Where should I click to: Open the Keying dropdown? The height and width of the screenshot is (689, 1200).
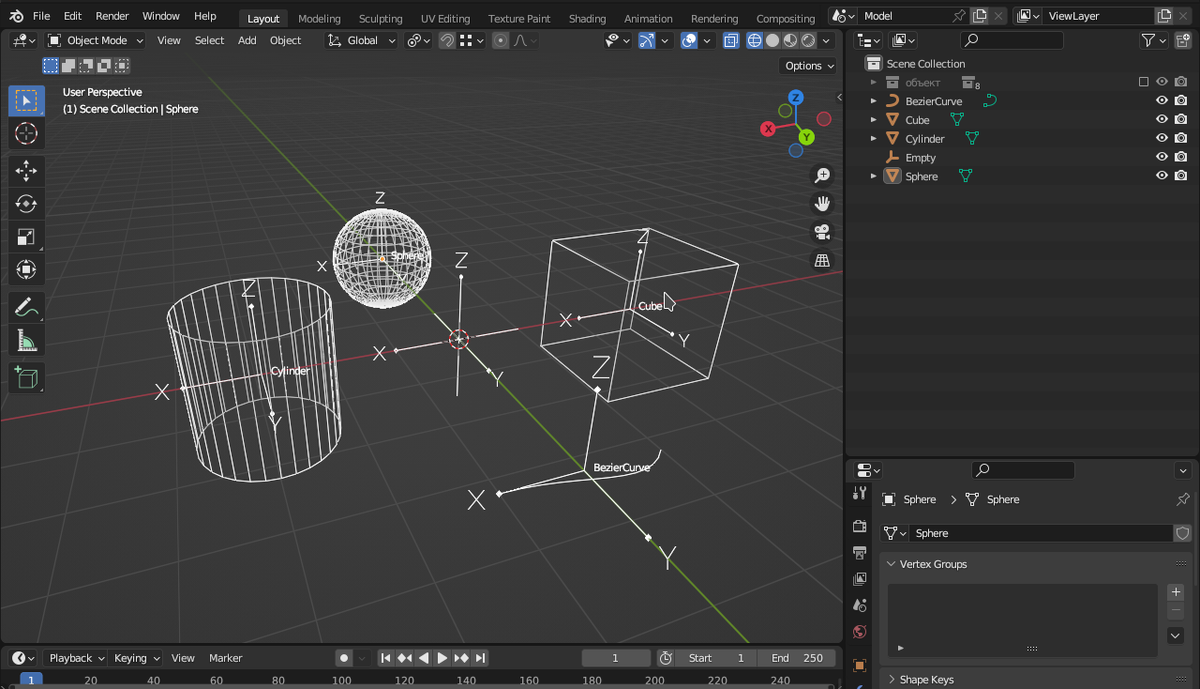(x=136, y=658)
